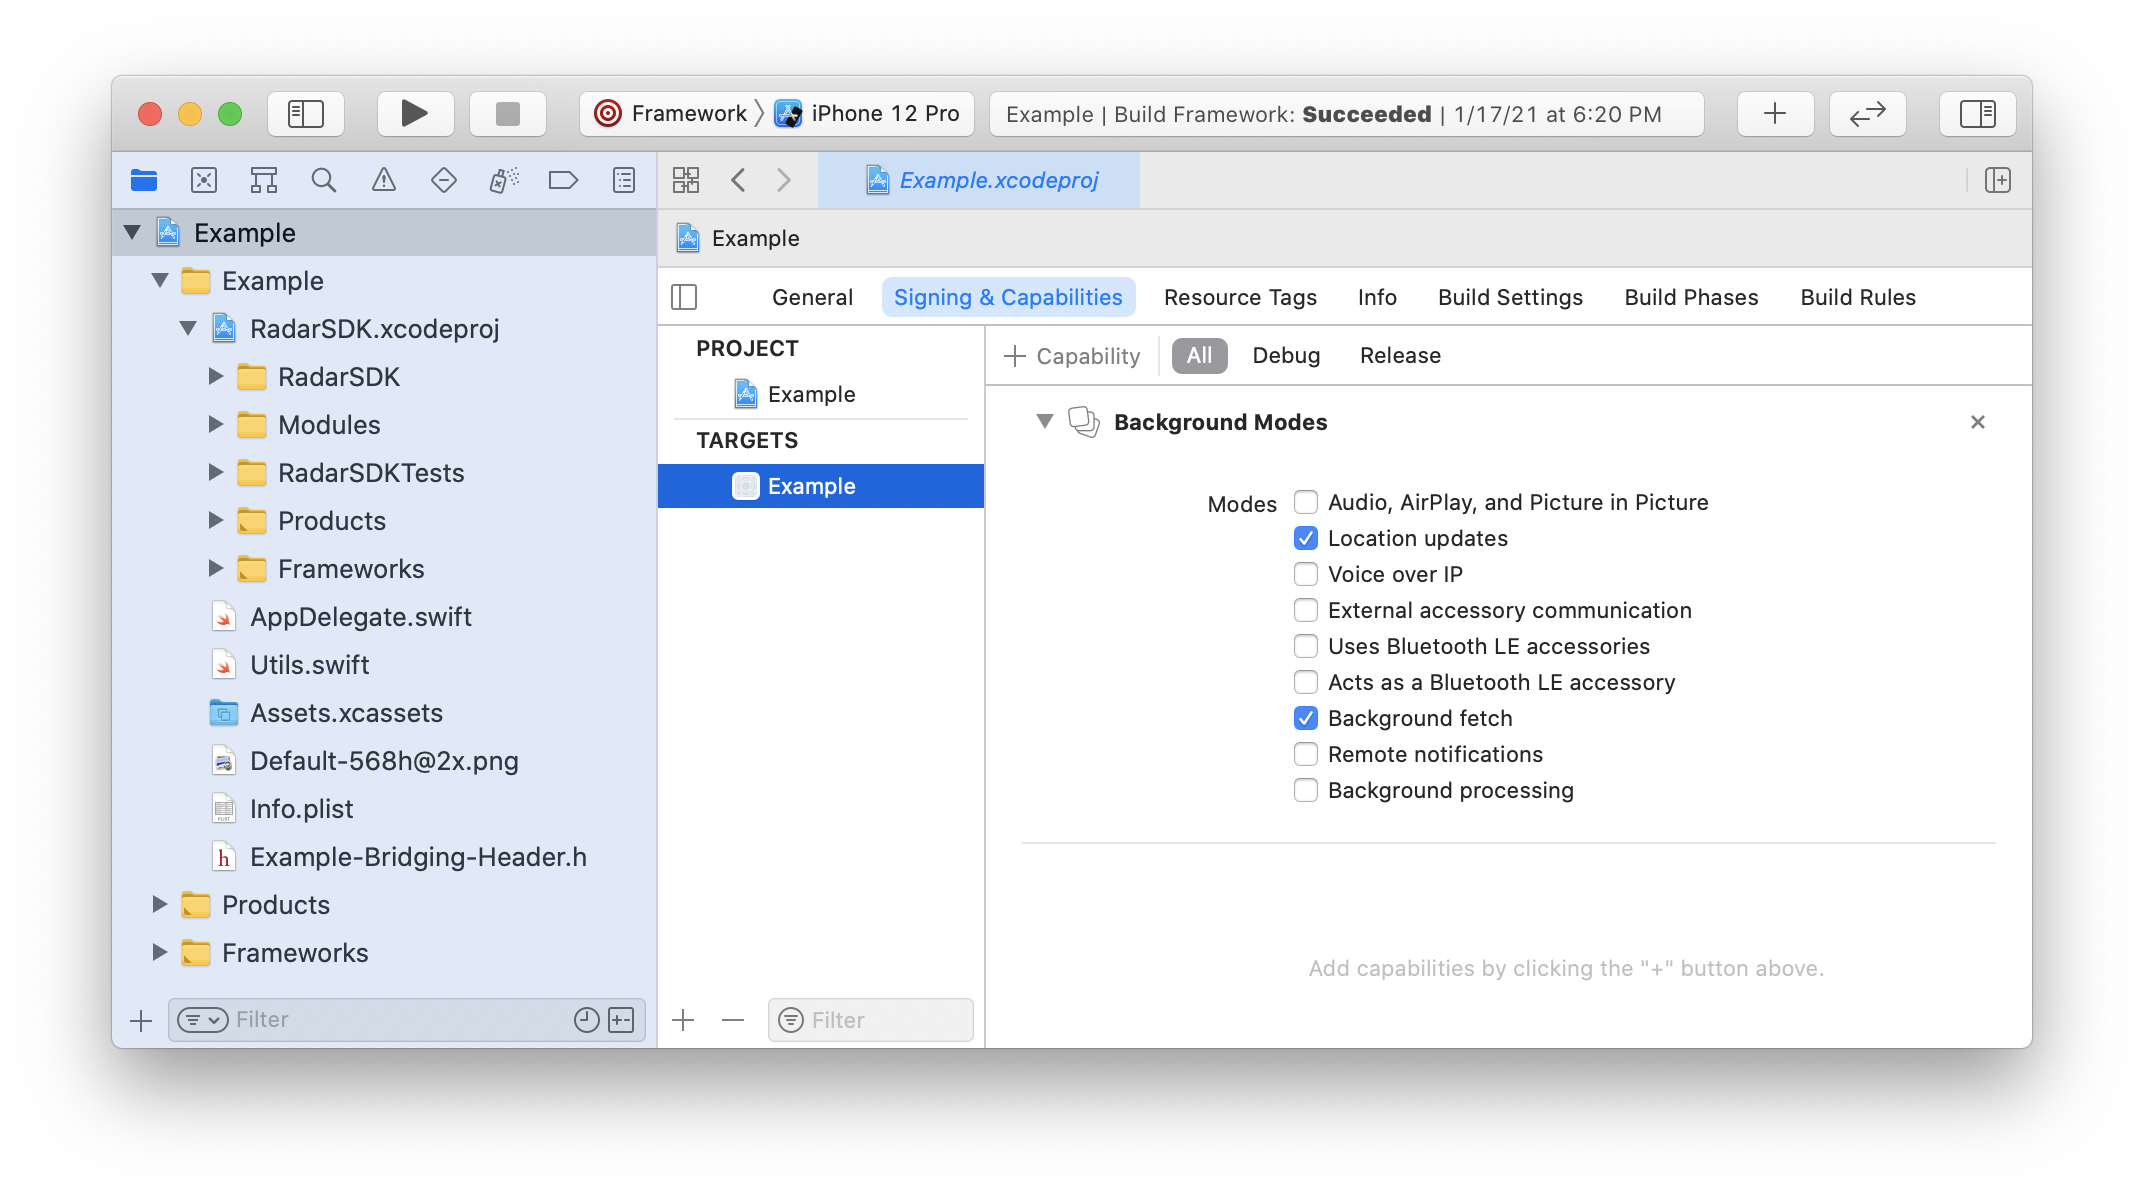This screenshot has width=2144, height=1196.
Task: Click the add new file button at bottom
Action: tap(138, 1018)
